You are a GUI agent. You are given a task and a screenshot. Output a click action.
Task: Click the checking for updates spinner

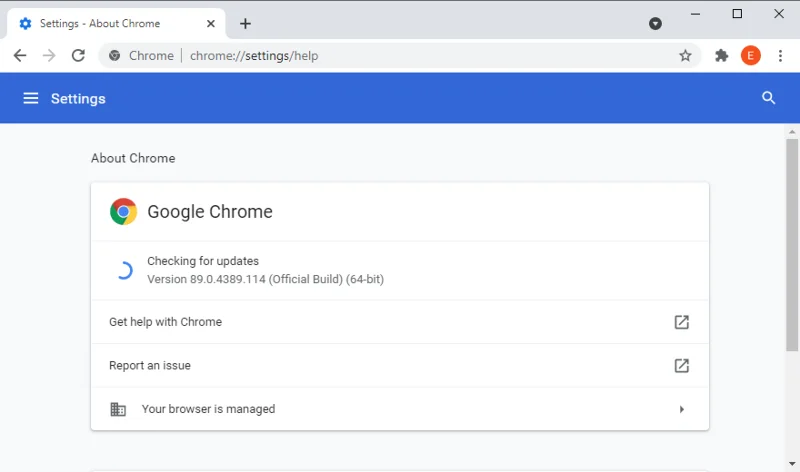coord(124,270)
